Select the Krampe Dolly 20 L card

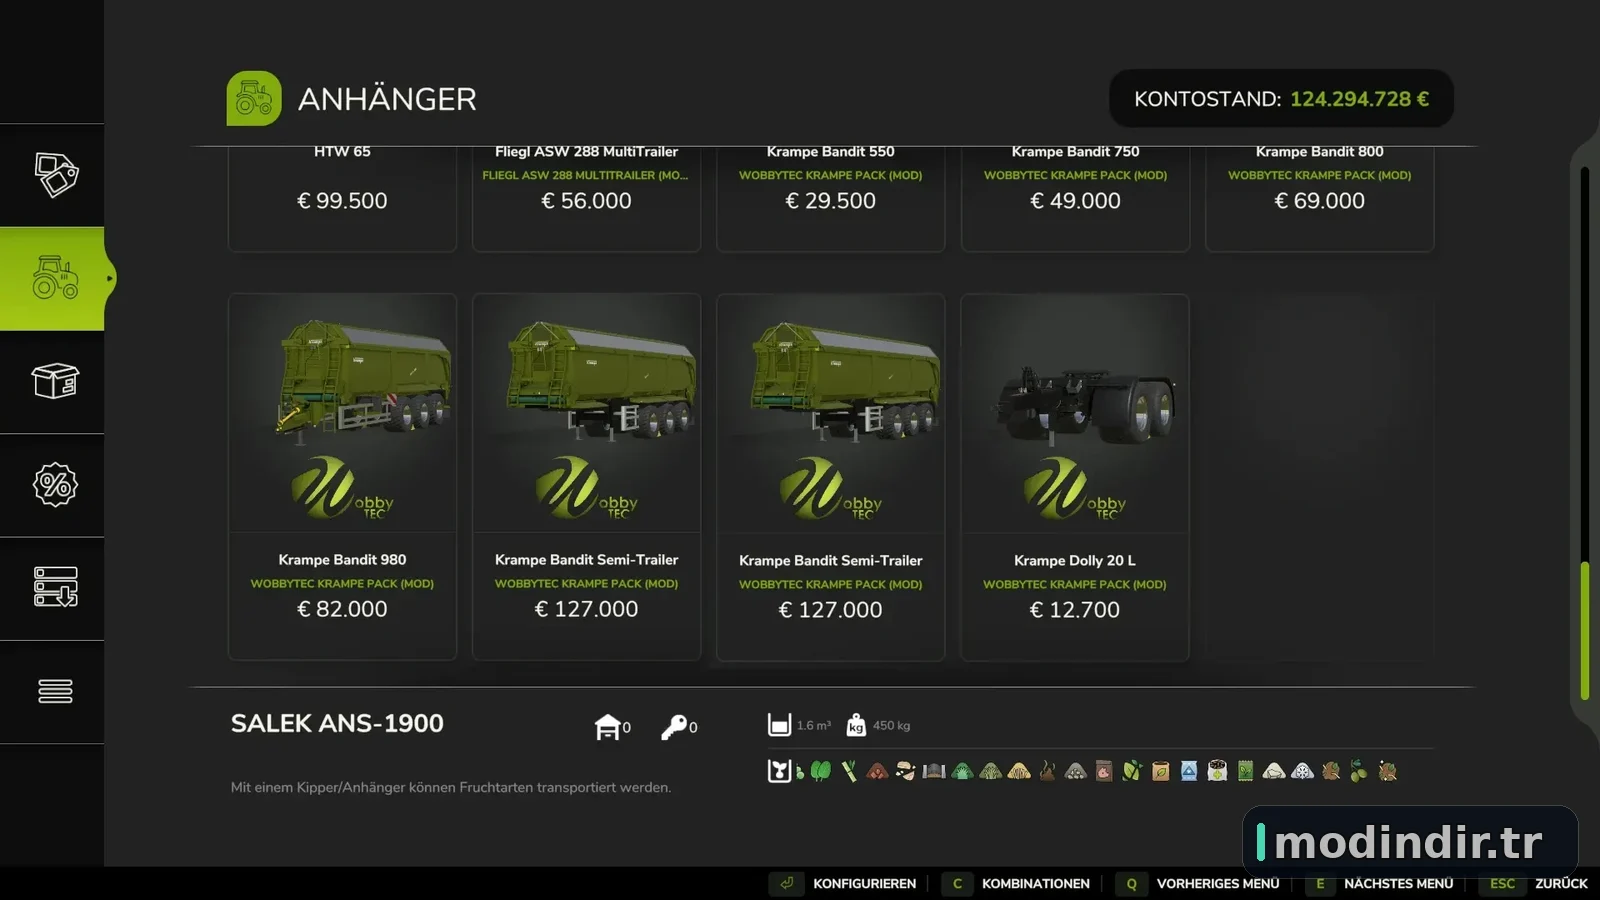click(x=1075, y=476)
